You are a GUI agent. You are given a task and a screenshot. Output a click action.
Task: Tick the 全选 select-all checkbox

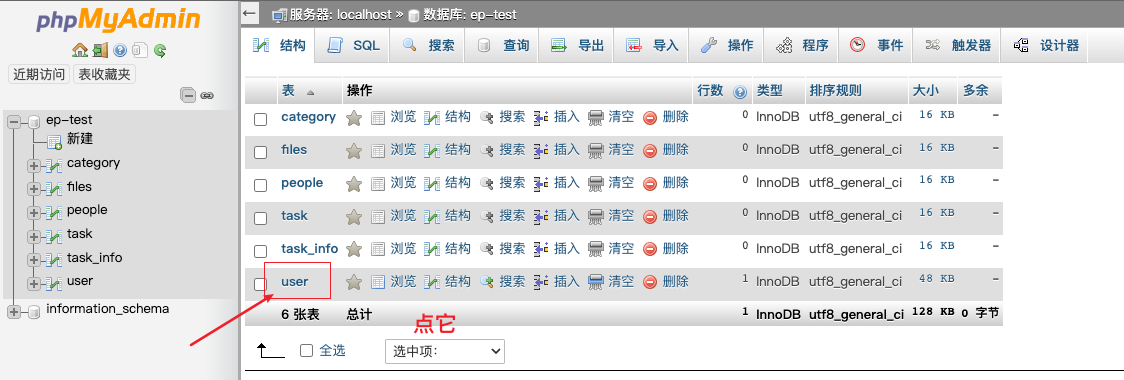pyautogui.click(x=307, y=351)
